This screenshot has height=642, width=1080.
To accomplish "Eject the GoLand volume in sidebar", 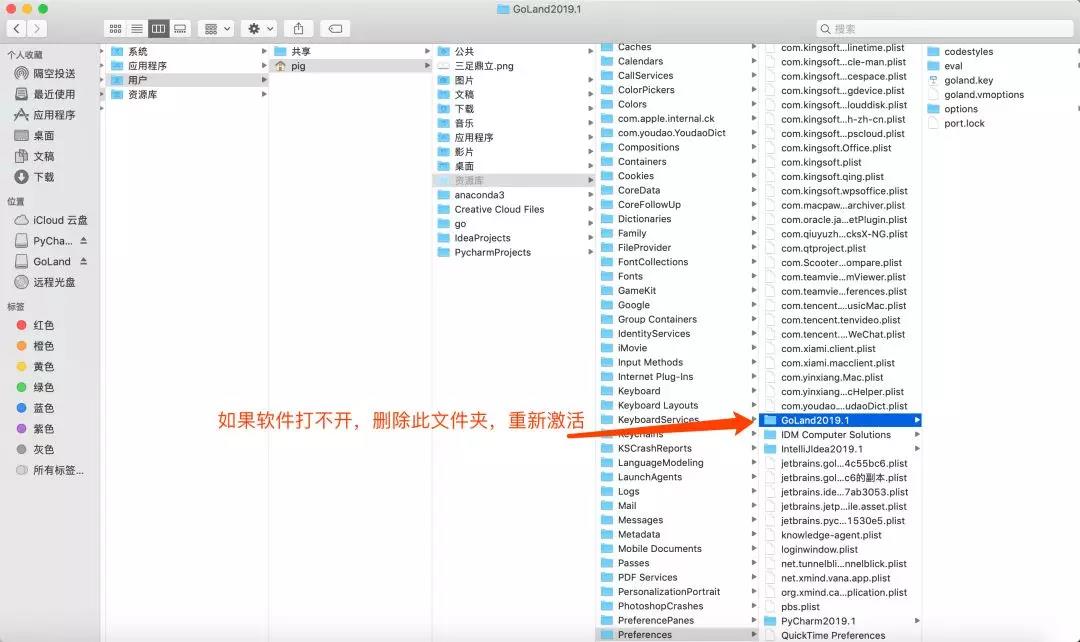I will (x=84, y=262).
